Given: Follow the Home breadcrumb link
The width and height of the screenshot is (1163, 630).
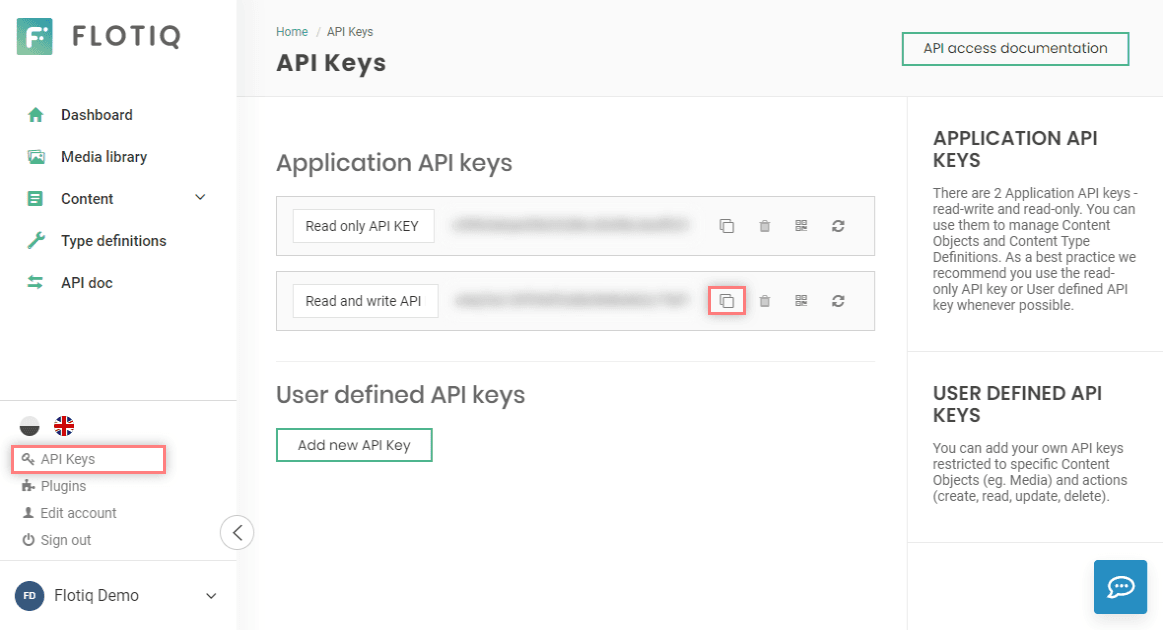Looking at the screenshot, I should [x=291, y=31].
